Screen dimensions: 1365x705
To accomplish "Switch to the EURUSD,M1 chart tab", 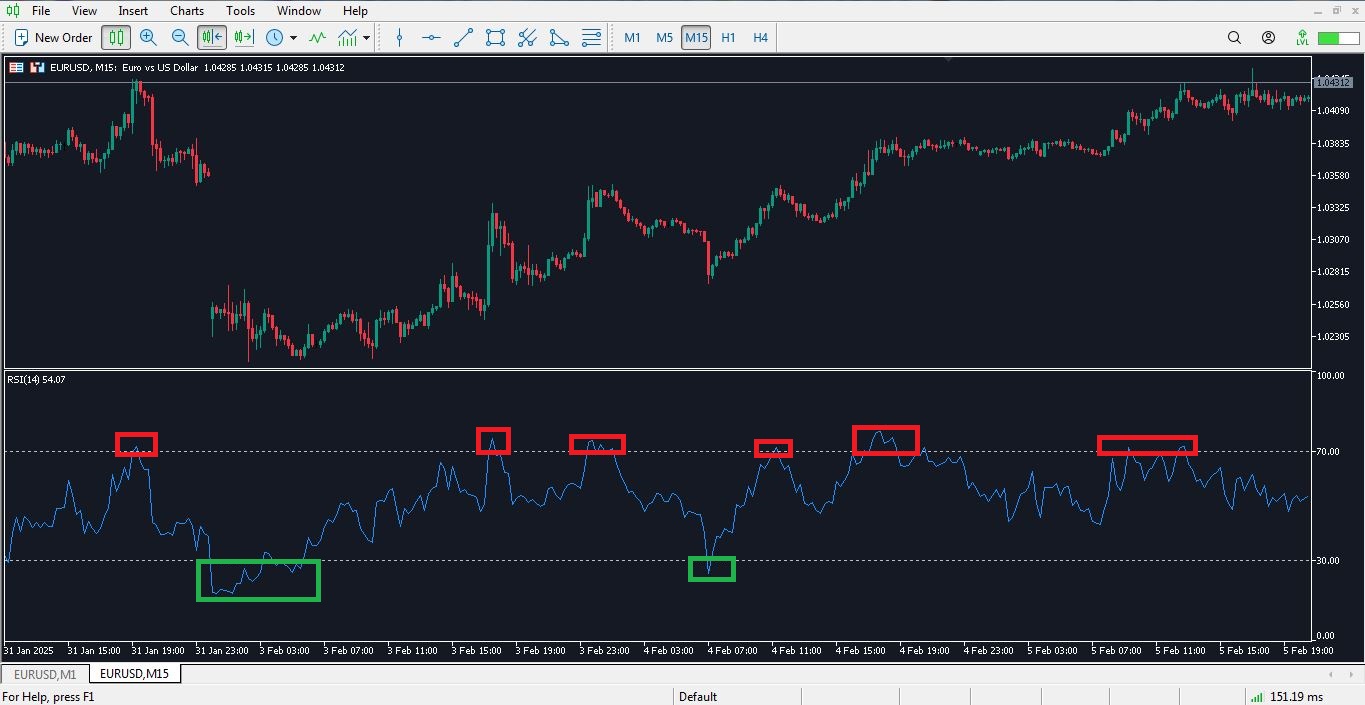I will 45,674.
